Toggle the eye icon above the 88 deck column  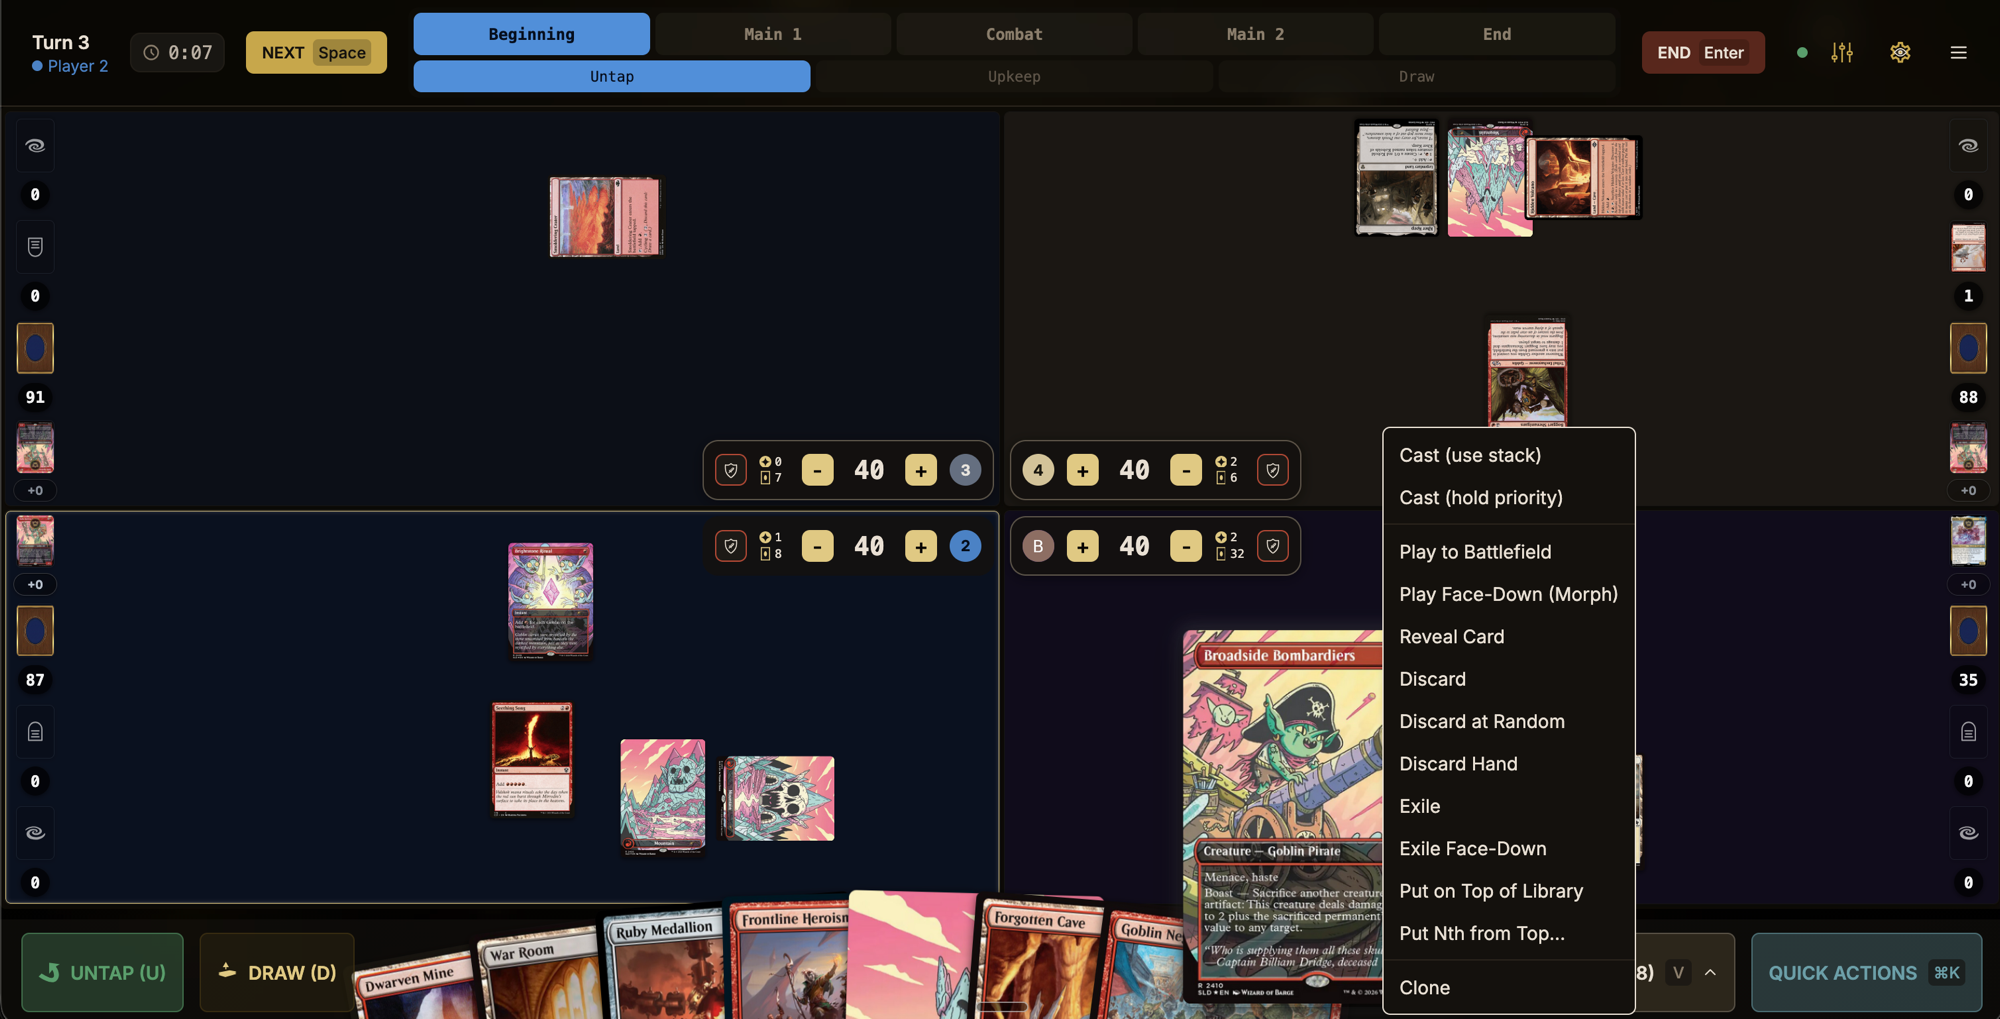1968,146
